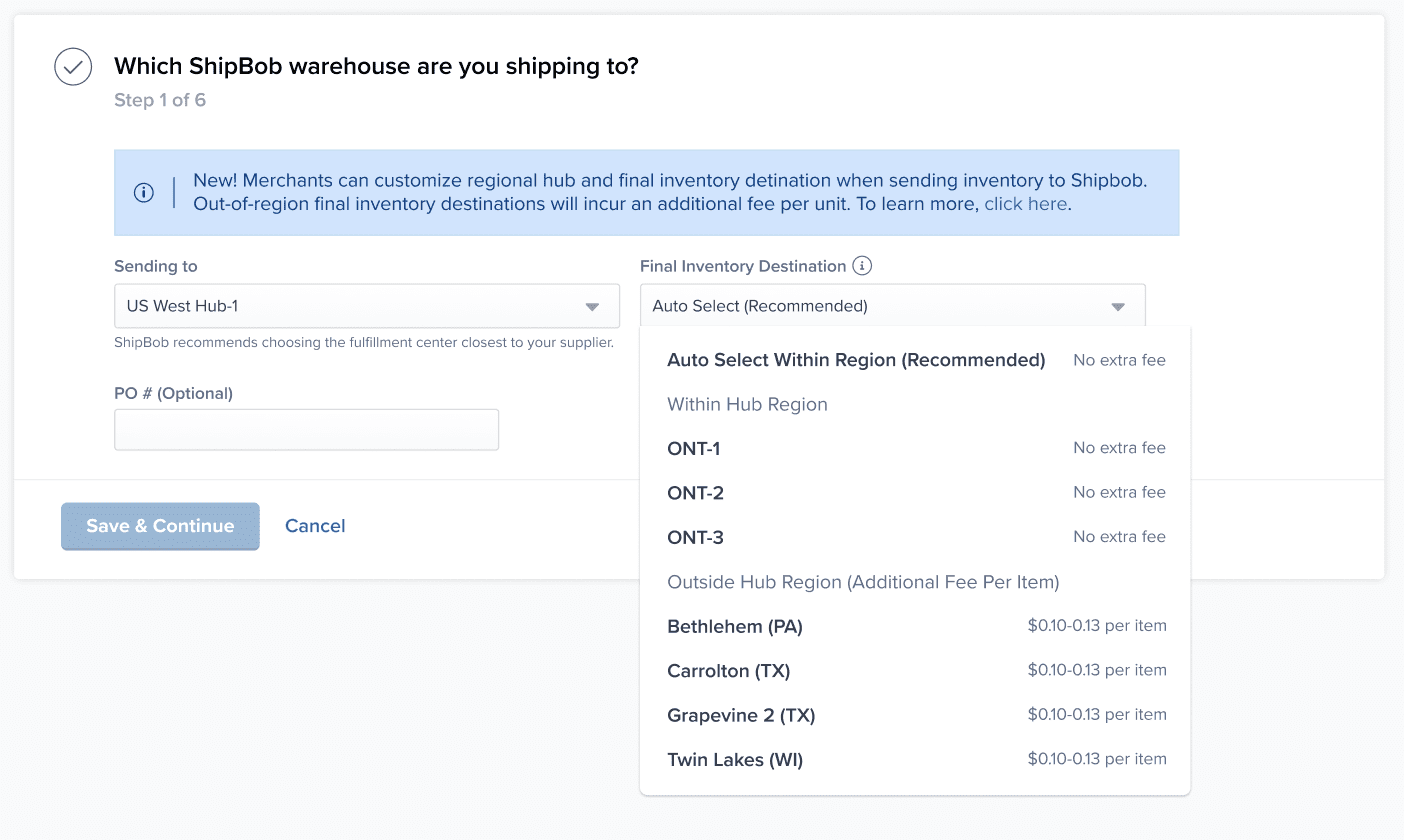This screenshot has height=840, width=1404.
Task: Click the step completed checkmark circle icon
Action: [73, 67]
